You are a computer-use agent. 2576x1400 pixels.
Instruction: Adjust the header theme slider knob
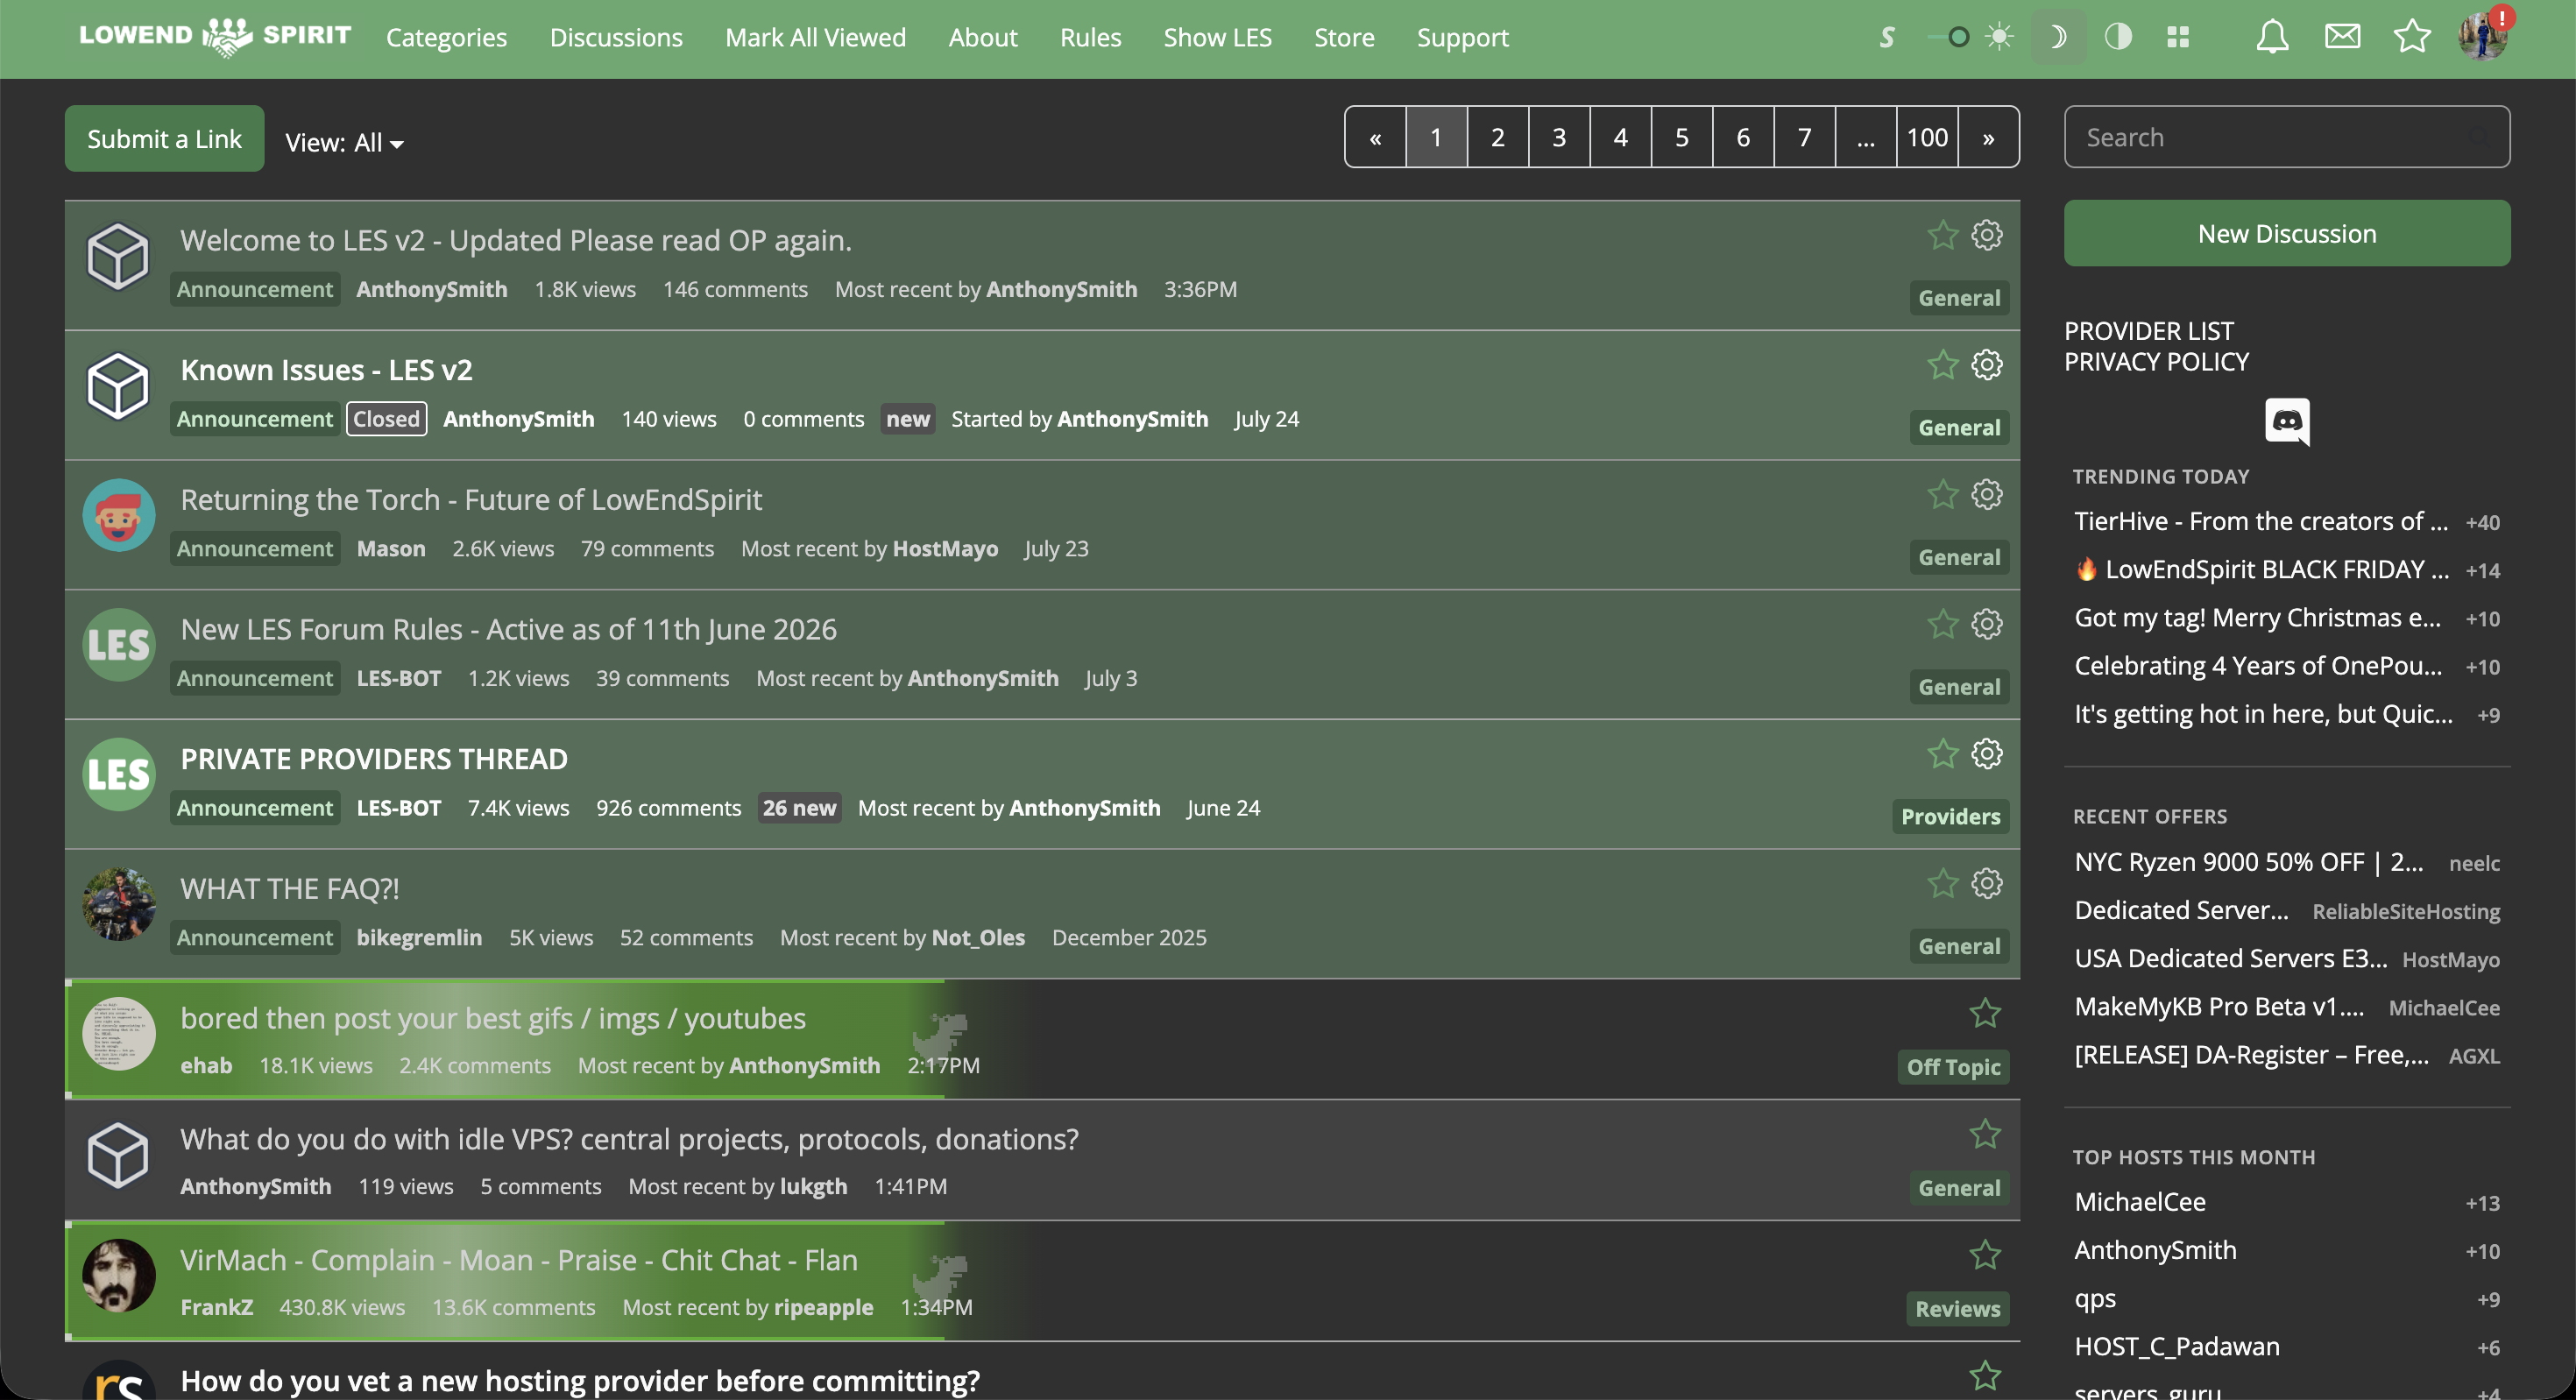[1958, 37]
